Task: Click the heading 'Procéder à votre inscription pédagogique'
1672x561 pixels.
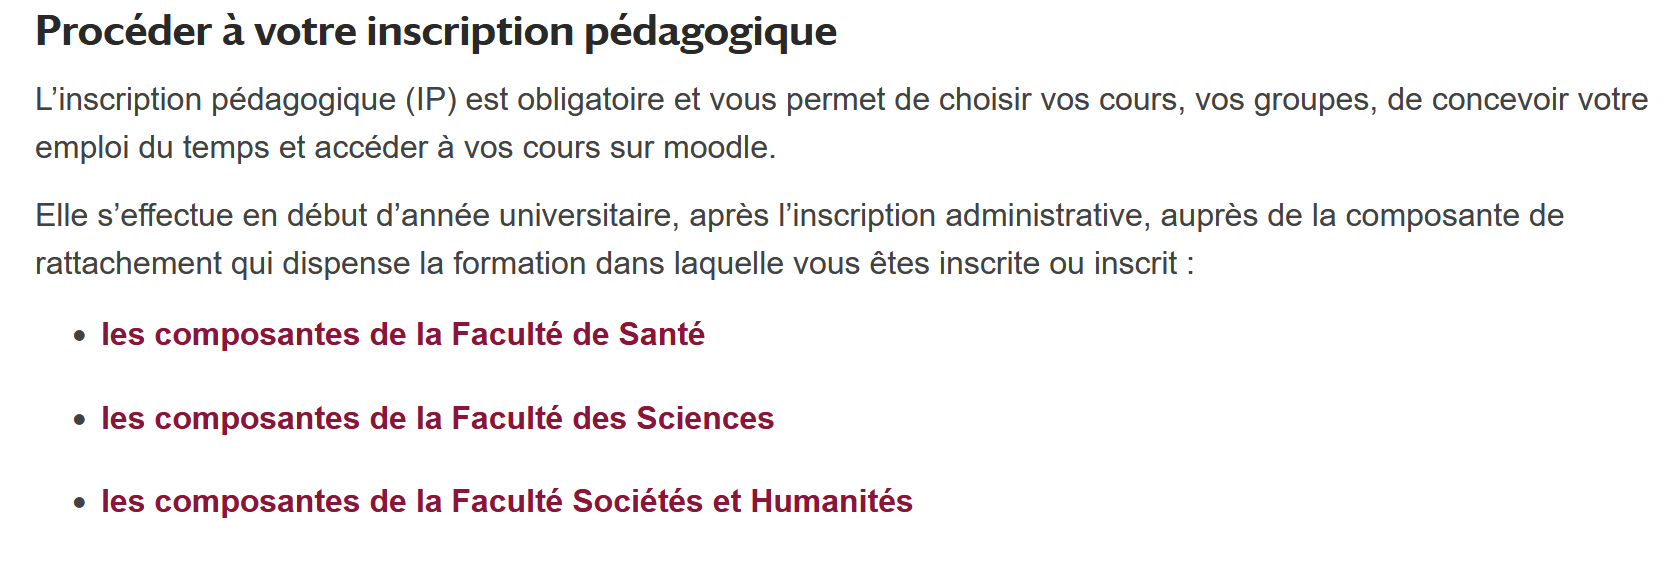Action: click(x=436, y=32)
